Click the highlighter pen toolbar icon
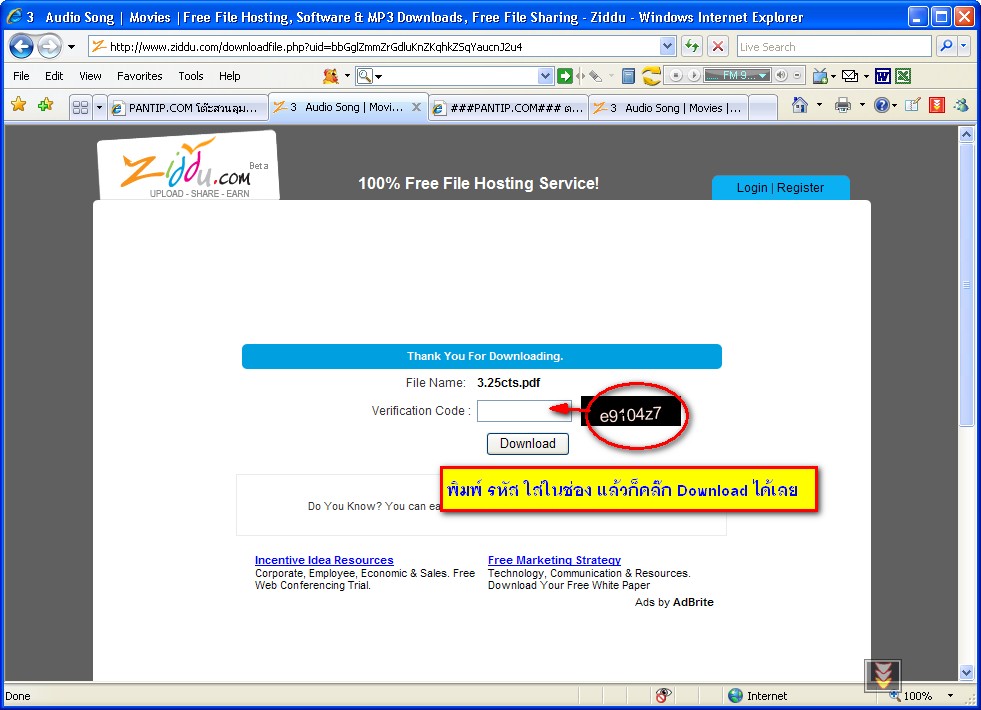The image size is (981, 710). point(596,76)
